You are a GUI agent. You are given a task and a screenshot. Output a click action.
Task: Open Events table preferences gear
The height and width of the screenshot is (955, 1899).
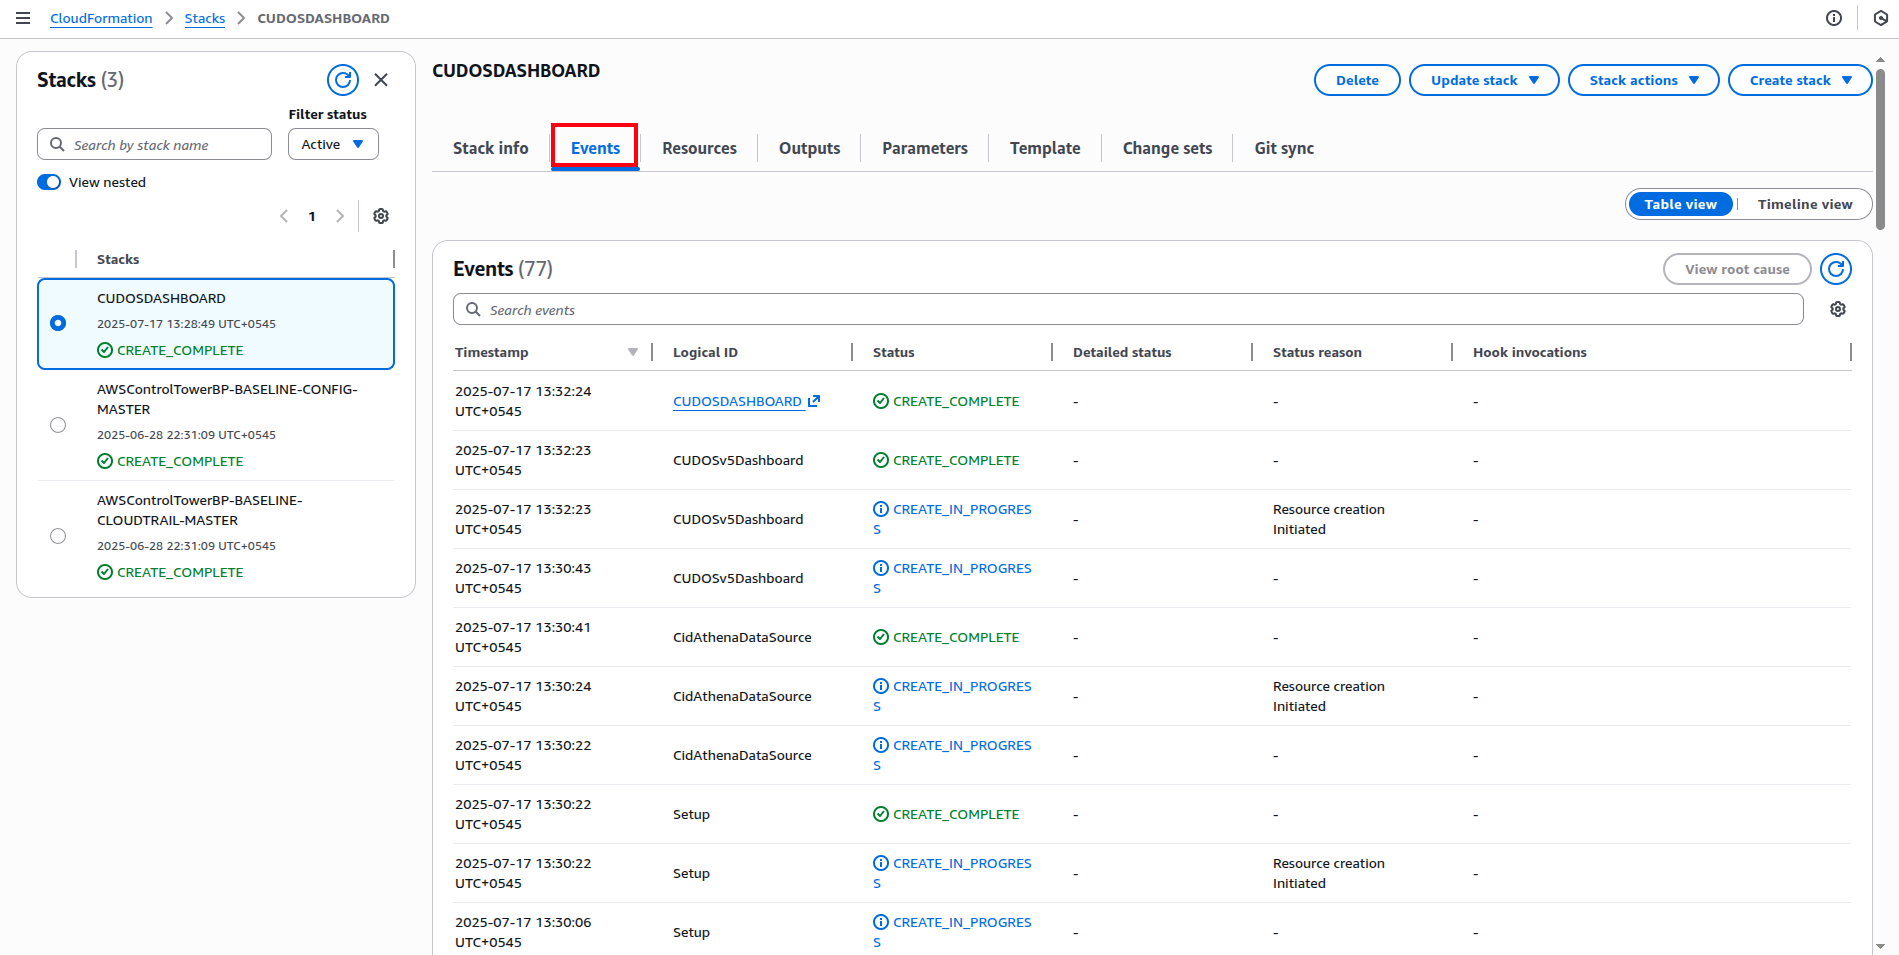1837,309
